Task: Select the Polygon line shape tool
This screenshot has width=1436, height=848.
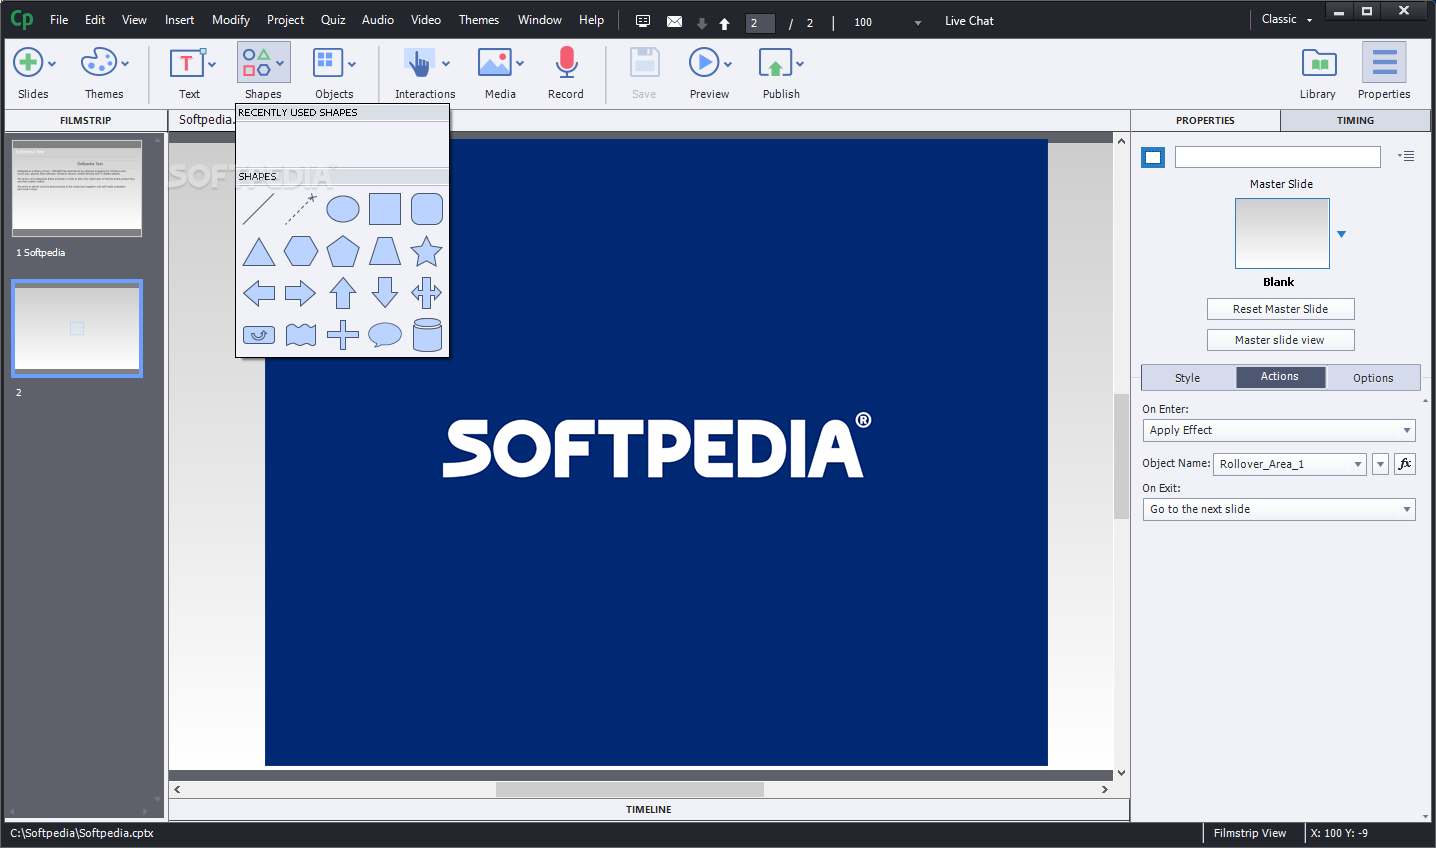Action: pyautogui.click(x=300, y=209)
